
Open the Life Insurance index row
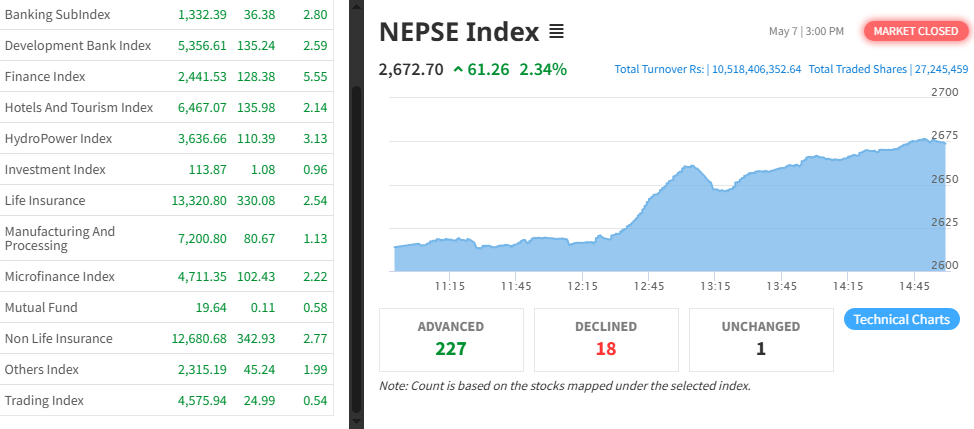tap(45, 201)
